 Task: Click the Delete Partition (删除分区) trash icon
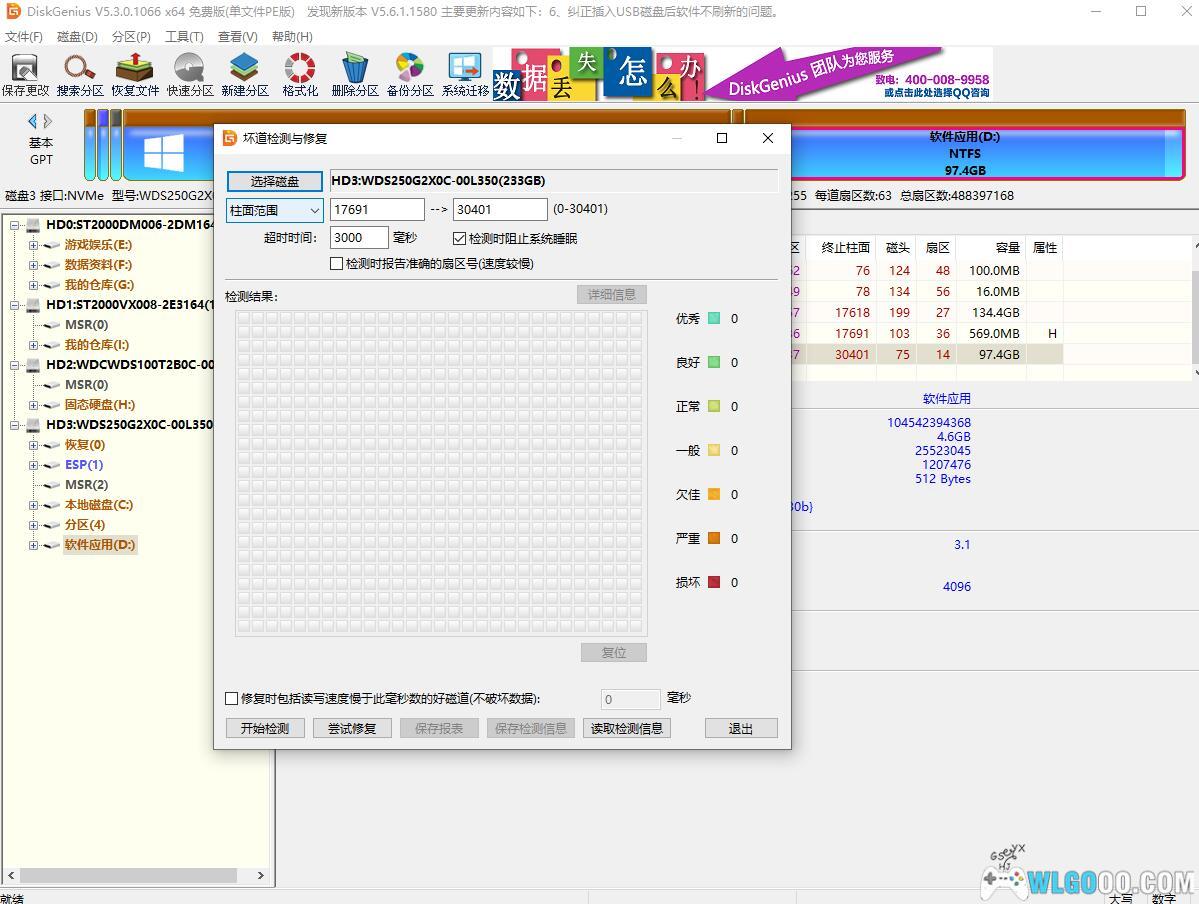click(355, 74)
